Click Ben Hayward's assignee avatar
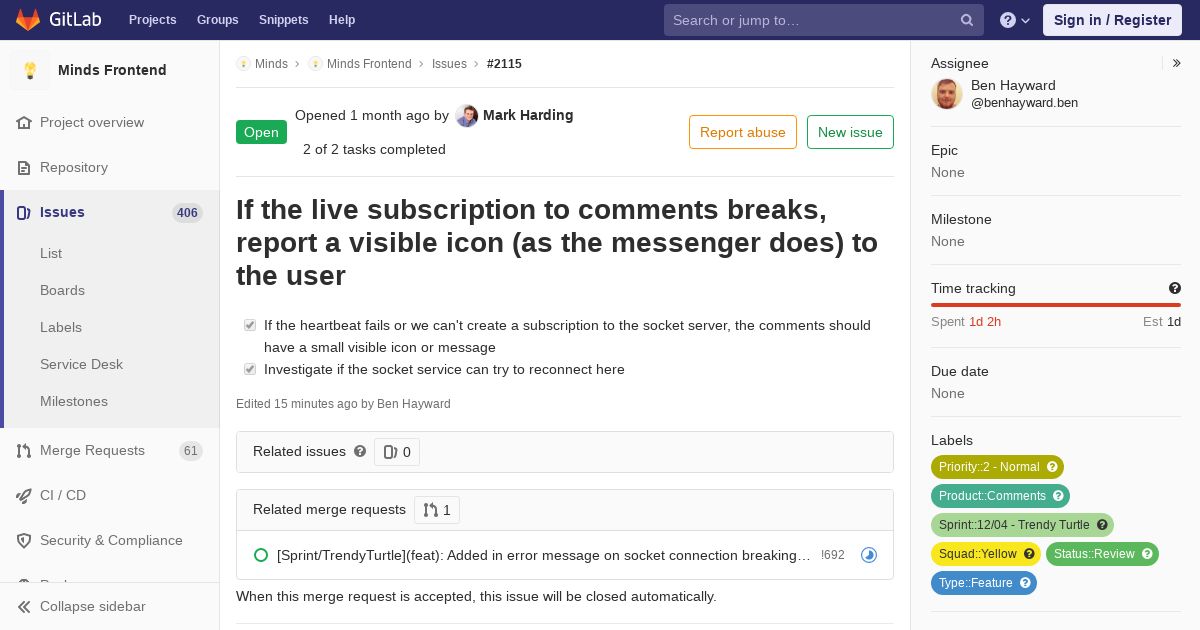This screenshot has height=630, width=1200. pos(947,94)
